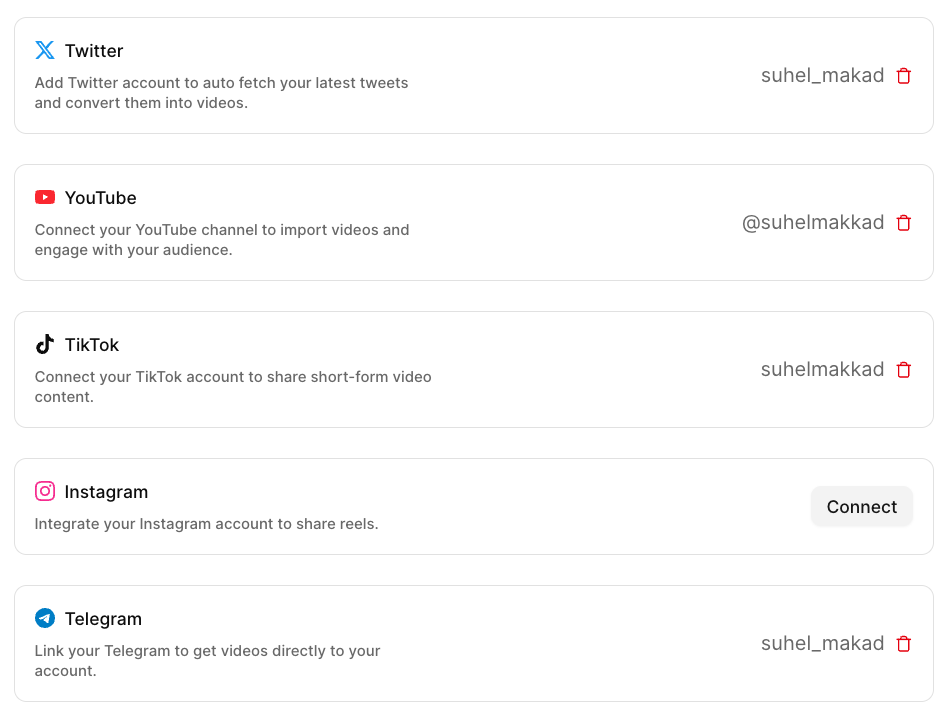This screenshot has height=718, width=950.
Task: Connect the Instagram account
Action: pos(862,507)
